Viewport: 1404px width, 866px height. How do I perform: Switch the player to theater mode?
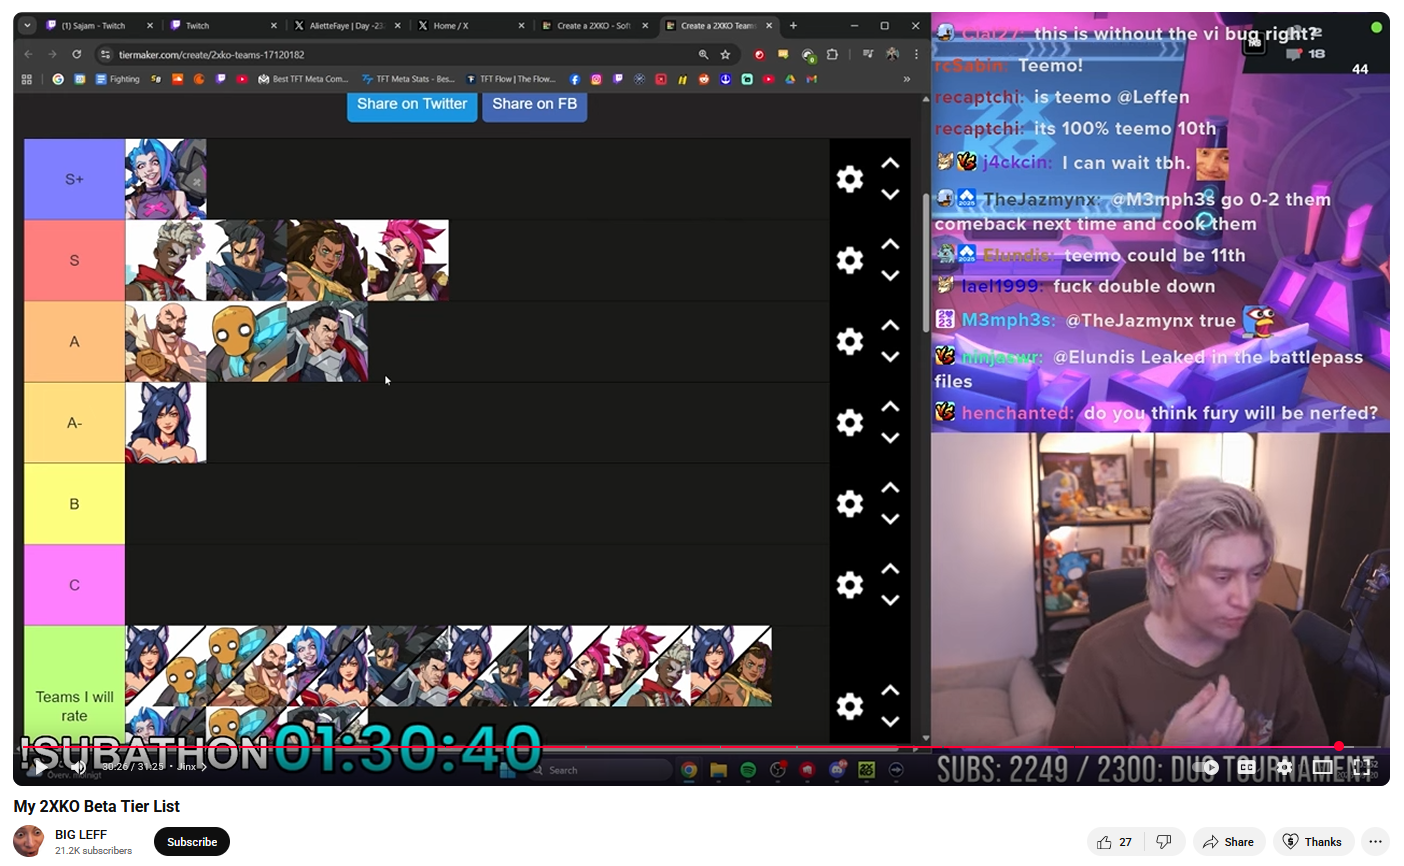pyautogui.click(x=1323, y=767)
